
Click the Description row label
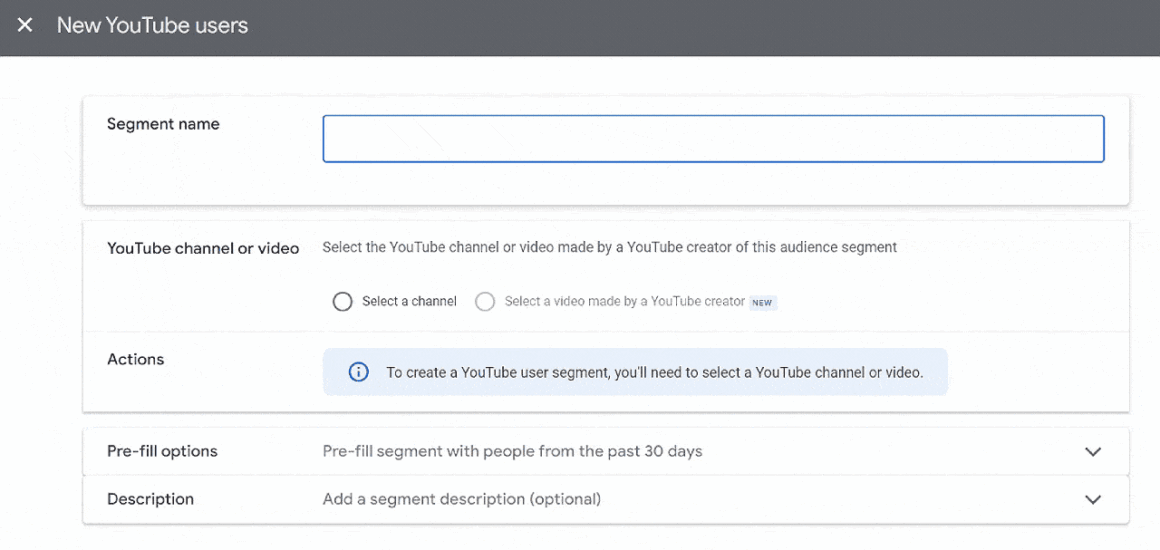pyautogui.click(x=150, y=499)
